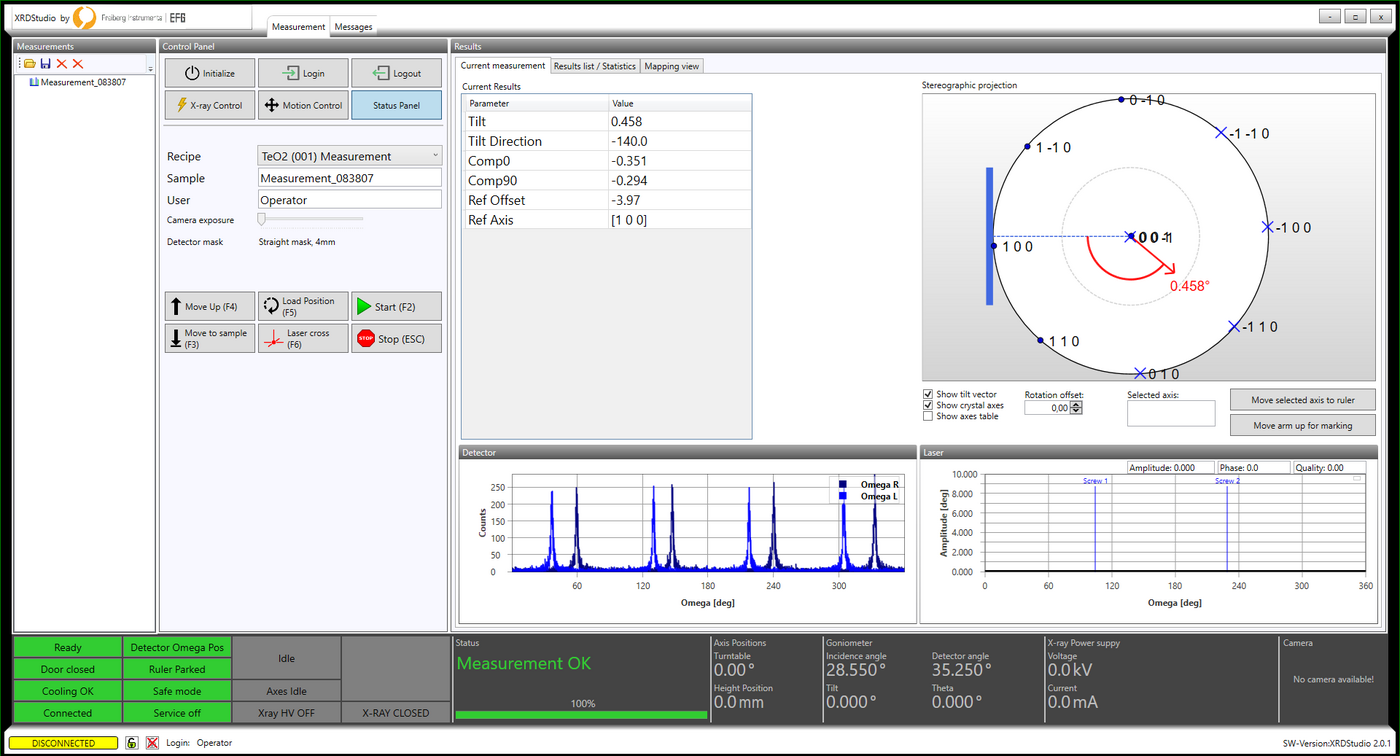Click the blue floppy disk save icon

pyautogui.click(x=46, y=63)
